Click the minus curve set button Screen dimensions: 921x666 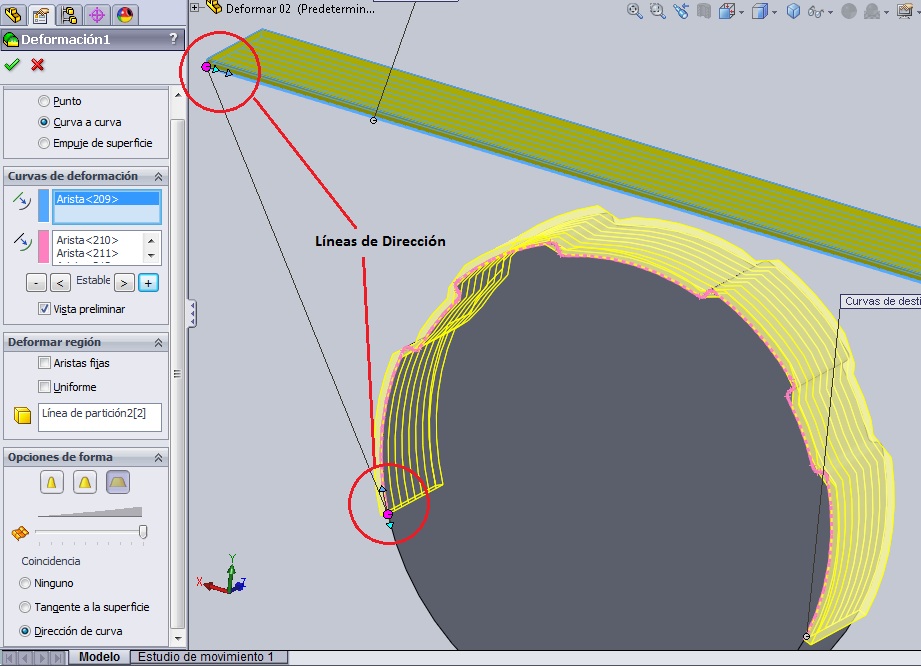pos(36,283)
